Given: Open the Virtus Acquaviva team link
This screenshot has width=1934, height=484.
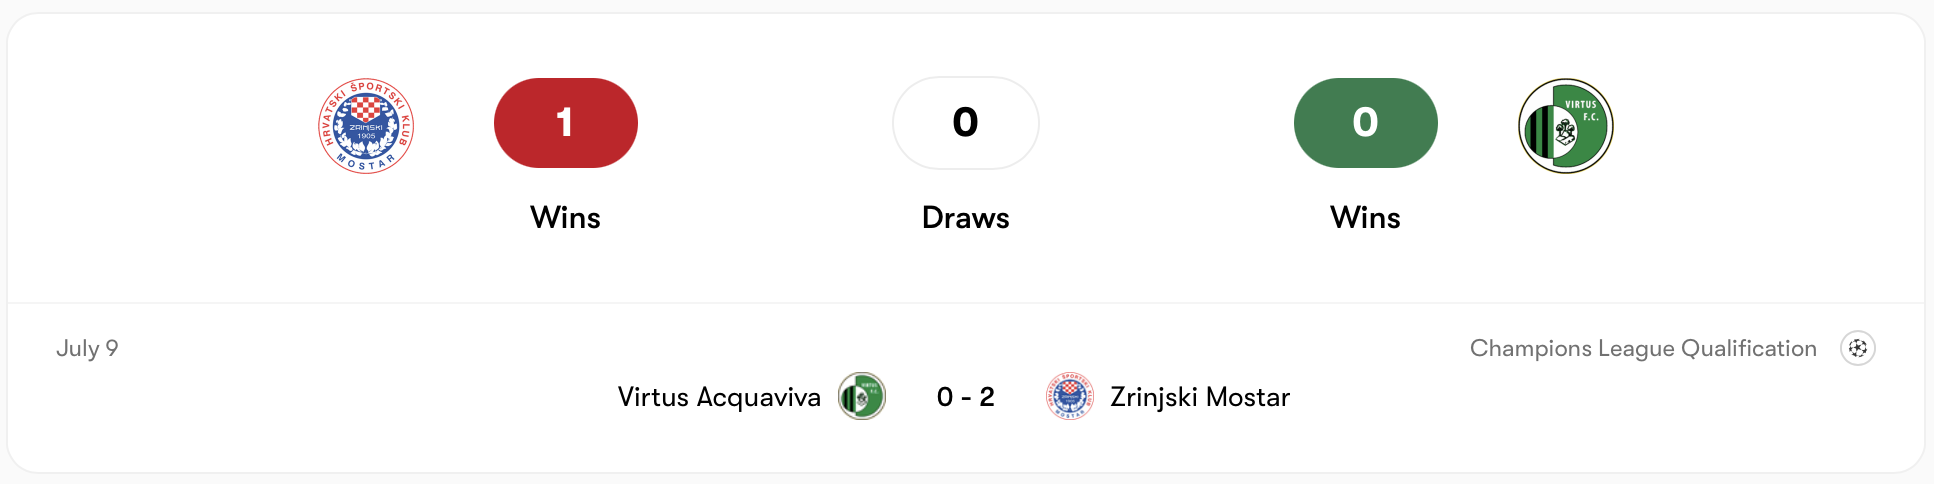Looking at the screenshot, I should (719, 397).
